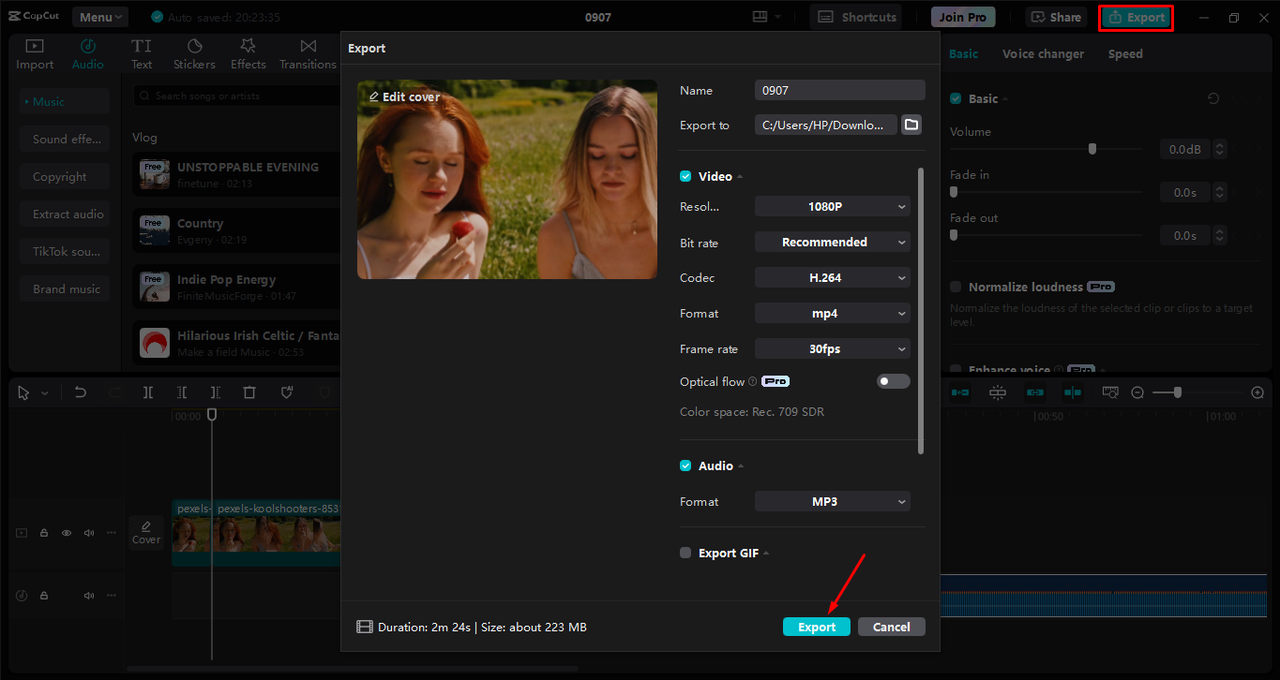The image size is (1280, 680).
Task: Uncheck the Video export checkbox
Action: 686,176
